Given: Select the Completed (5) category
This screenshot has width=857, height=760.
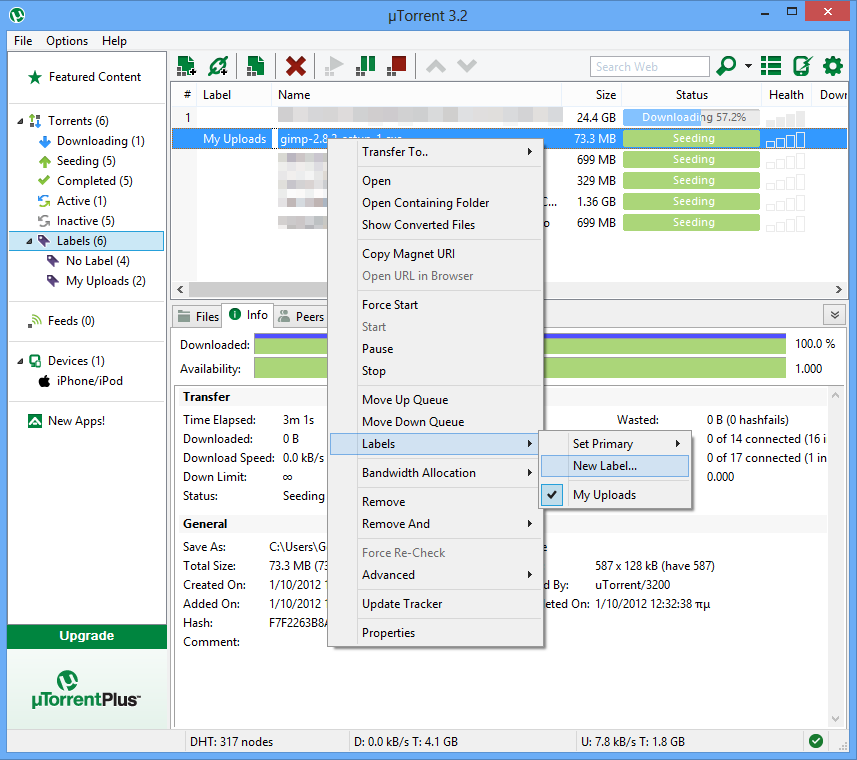Looking at the screenshot, I should click(95, 181).
